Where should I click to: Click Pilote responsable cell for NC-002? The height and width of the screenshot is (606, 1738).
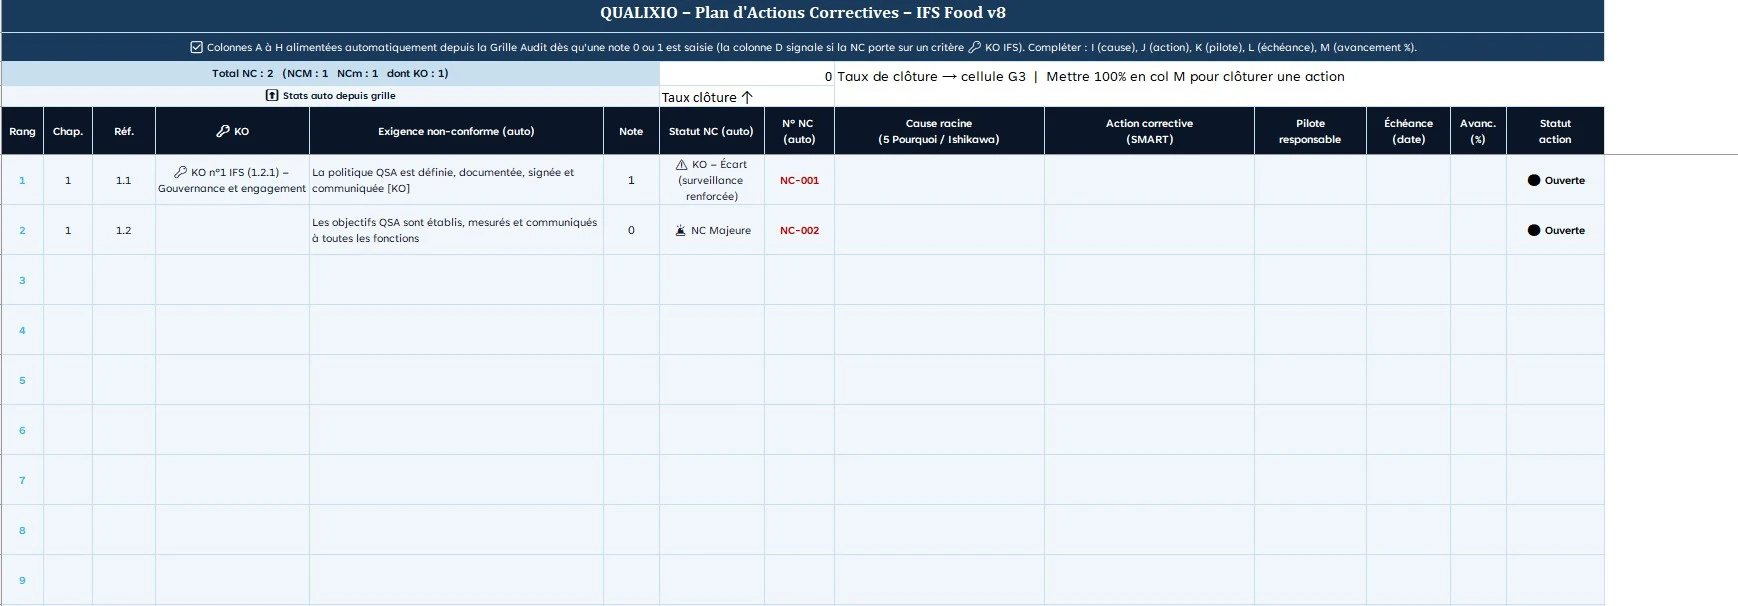click(x=1310, y=230)
